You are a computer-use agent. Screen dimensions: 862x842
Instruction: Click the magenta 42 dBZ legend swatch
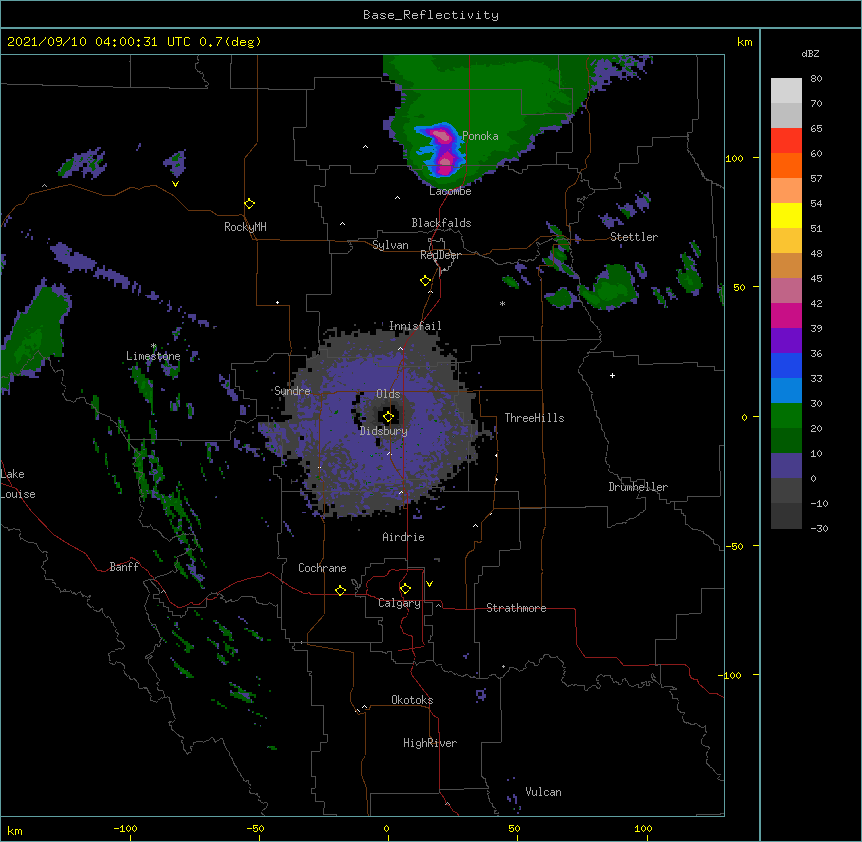click(x=786, y=315)
